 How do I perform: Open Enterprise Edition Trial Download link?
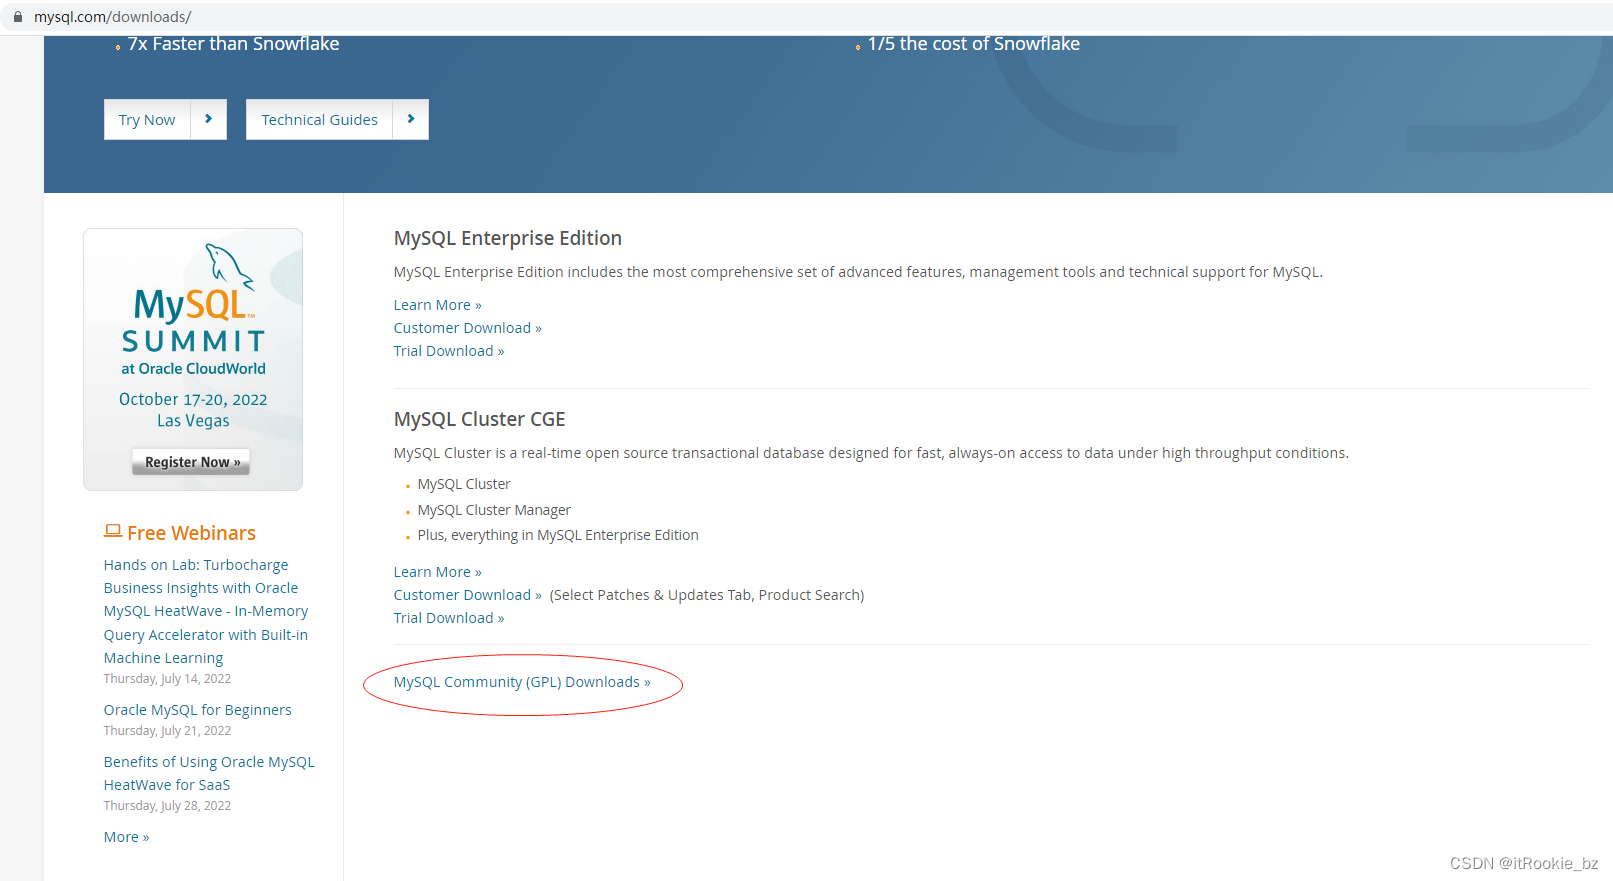click(449, 351)
